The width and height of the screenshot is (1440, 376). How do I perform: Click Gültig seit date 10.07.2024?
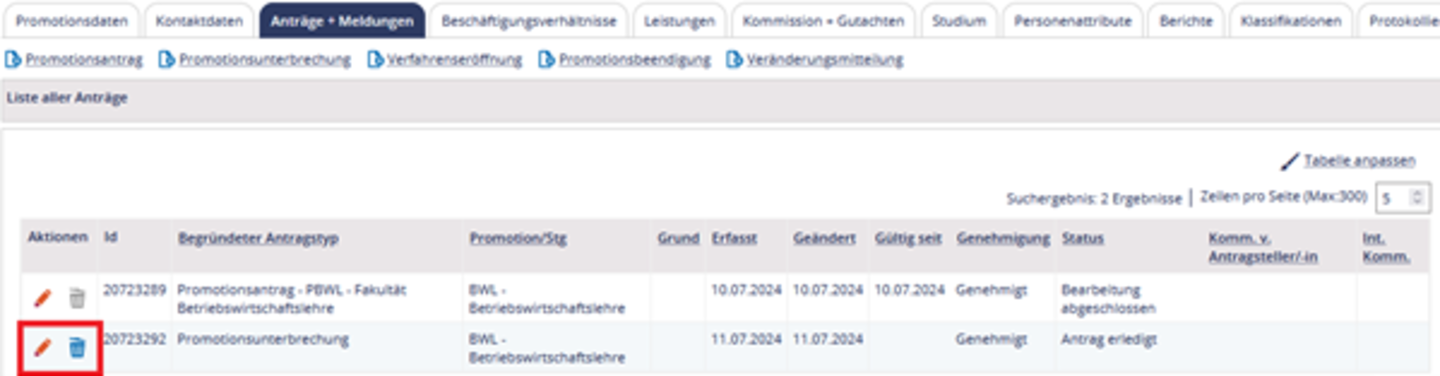[x=909, y=290]
